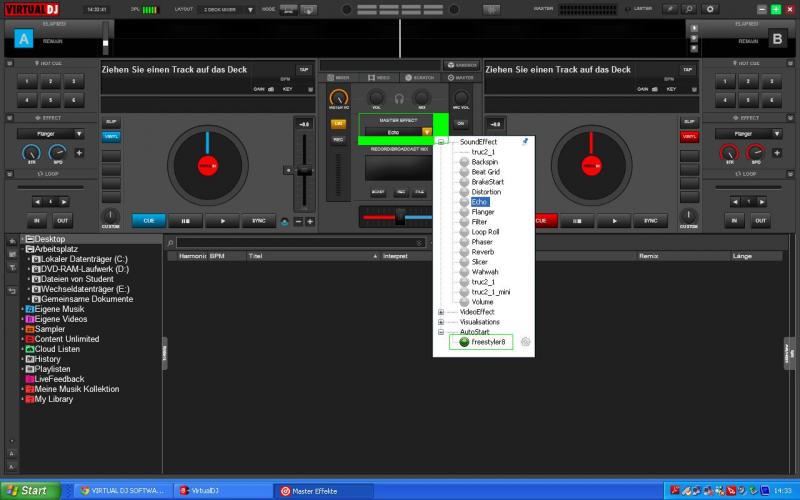Click the Start button on taskbar
800x500 pixels.
point(29,491)
